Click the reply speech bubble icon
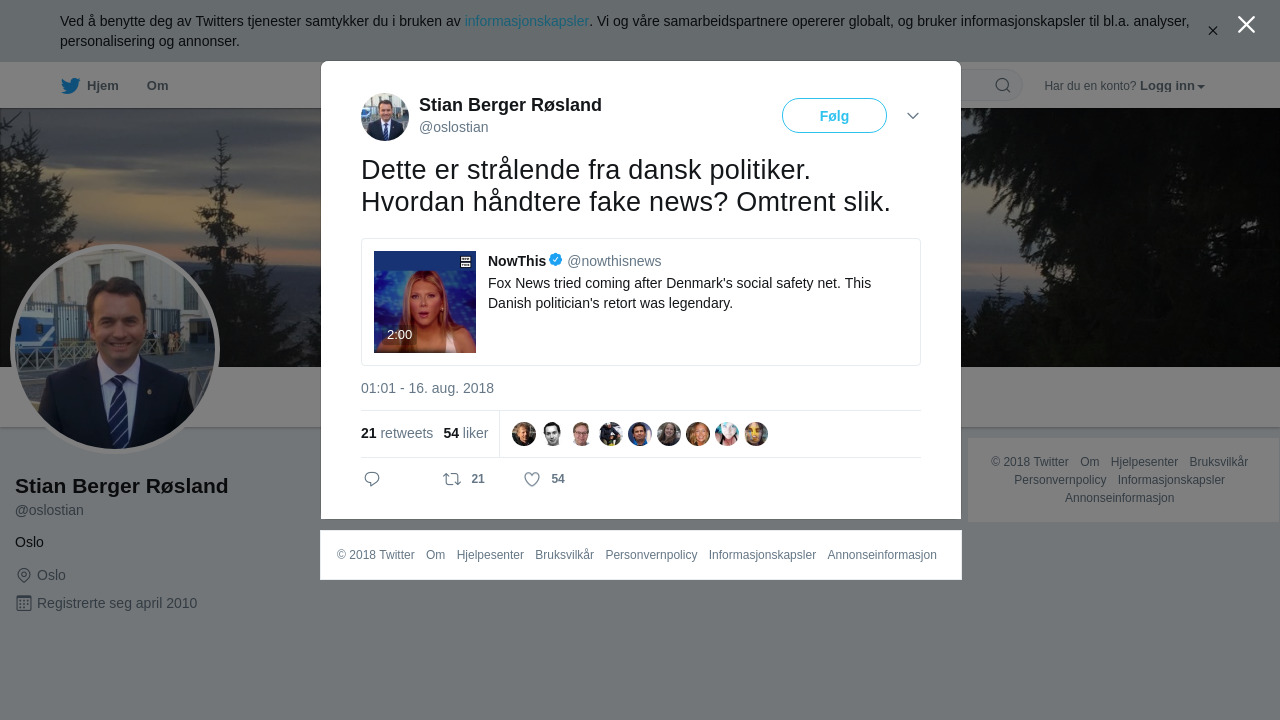1280x720 pixels. [372, 479]
